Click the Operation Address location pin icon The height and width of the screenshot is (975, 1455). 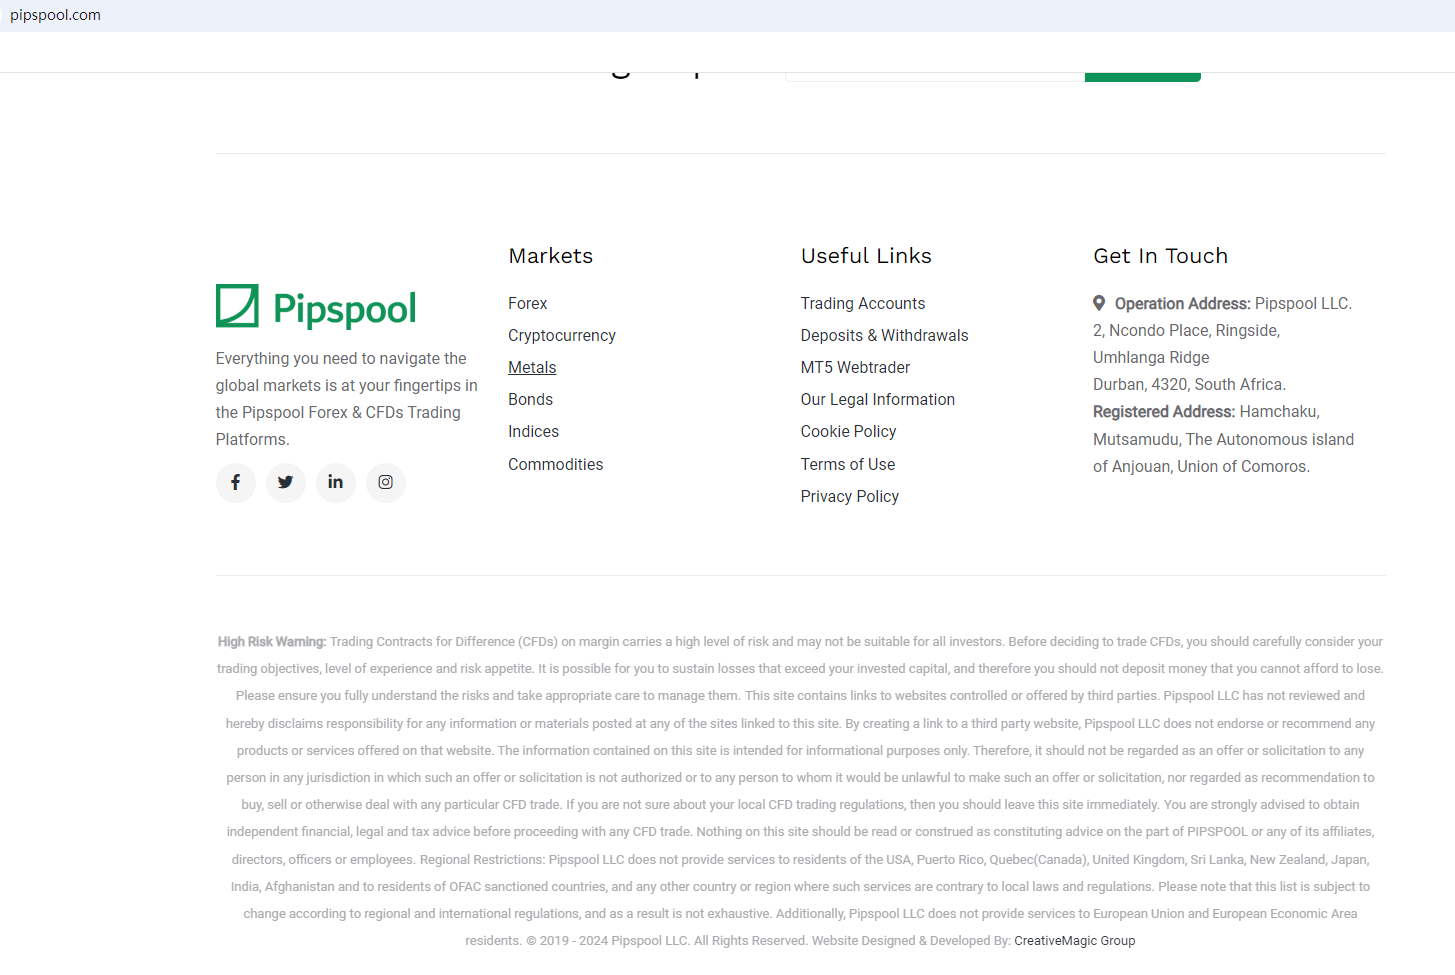(x=1099, y=303)
